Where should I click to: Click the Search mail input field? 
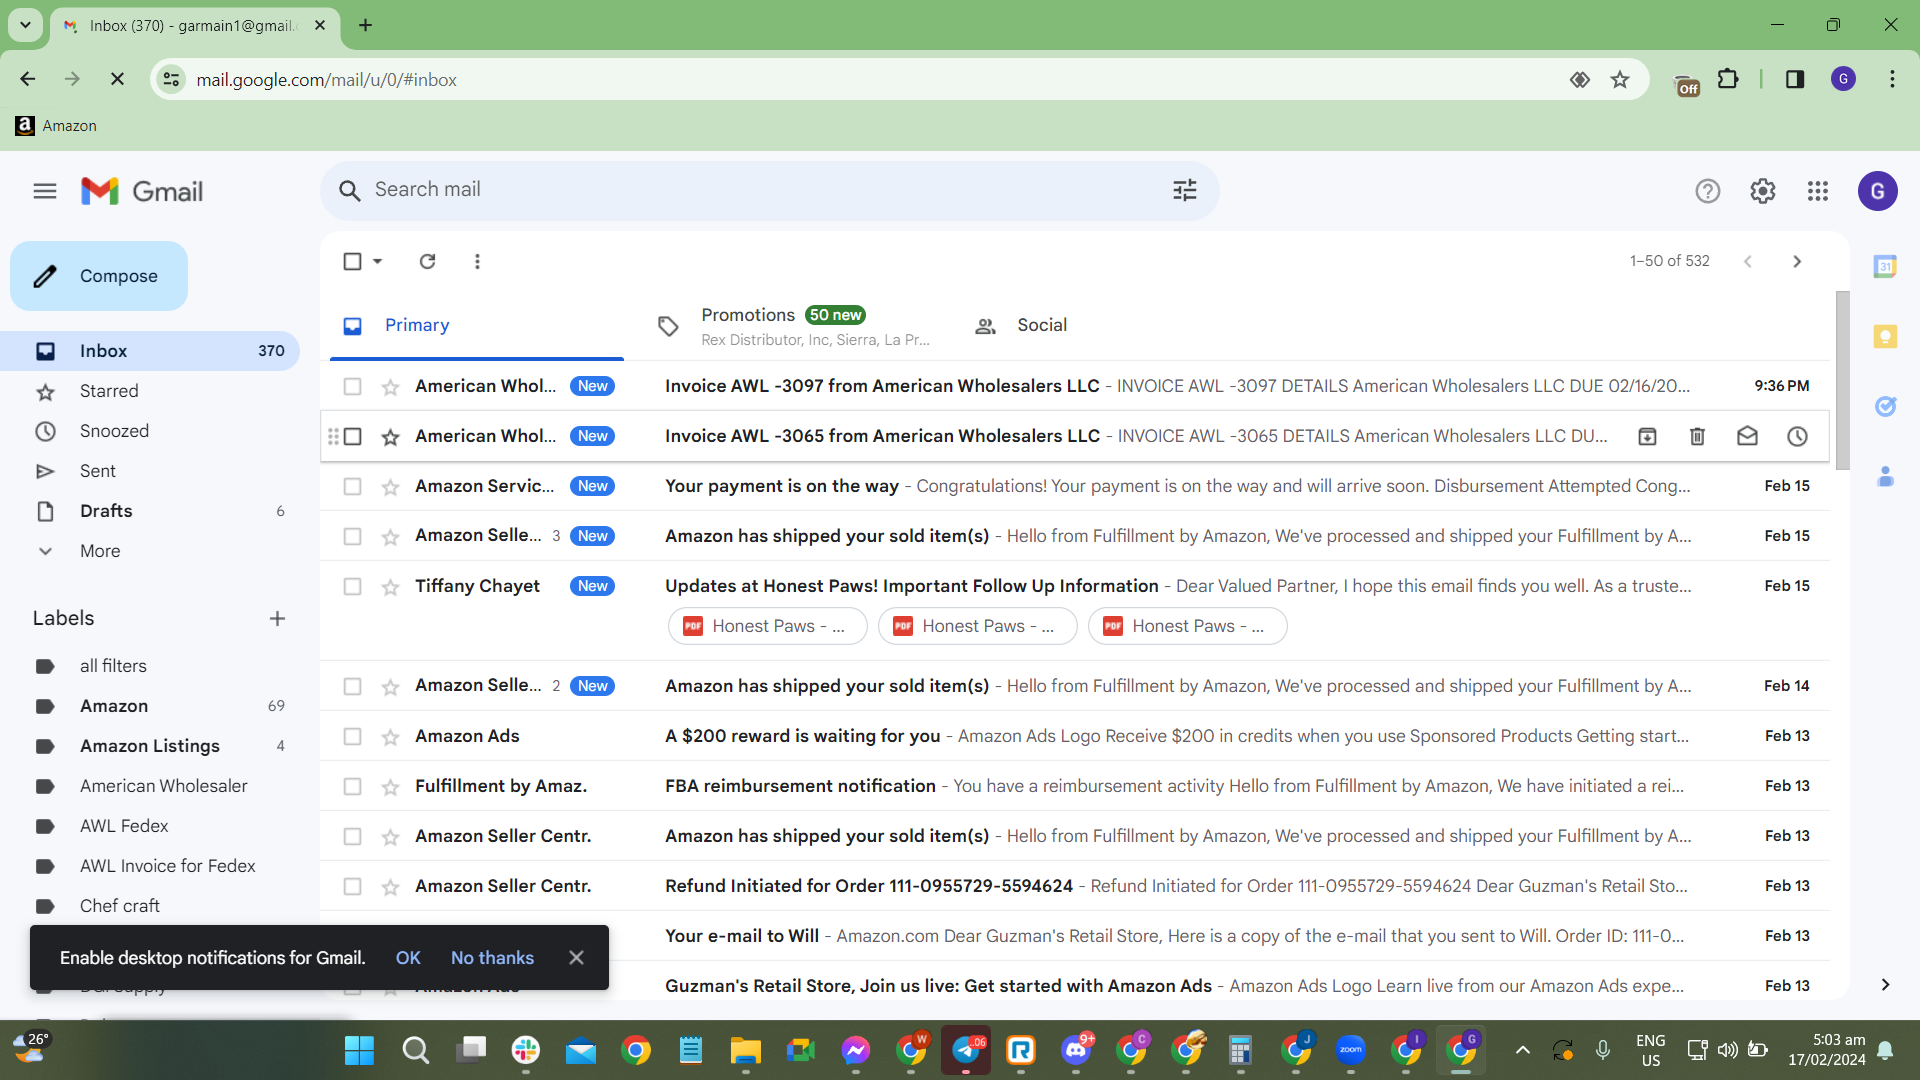770,190
